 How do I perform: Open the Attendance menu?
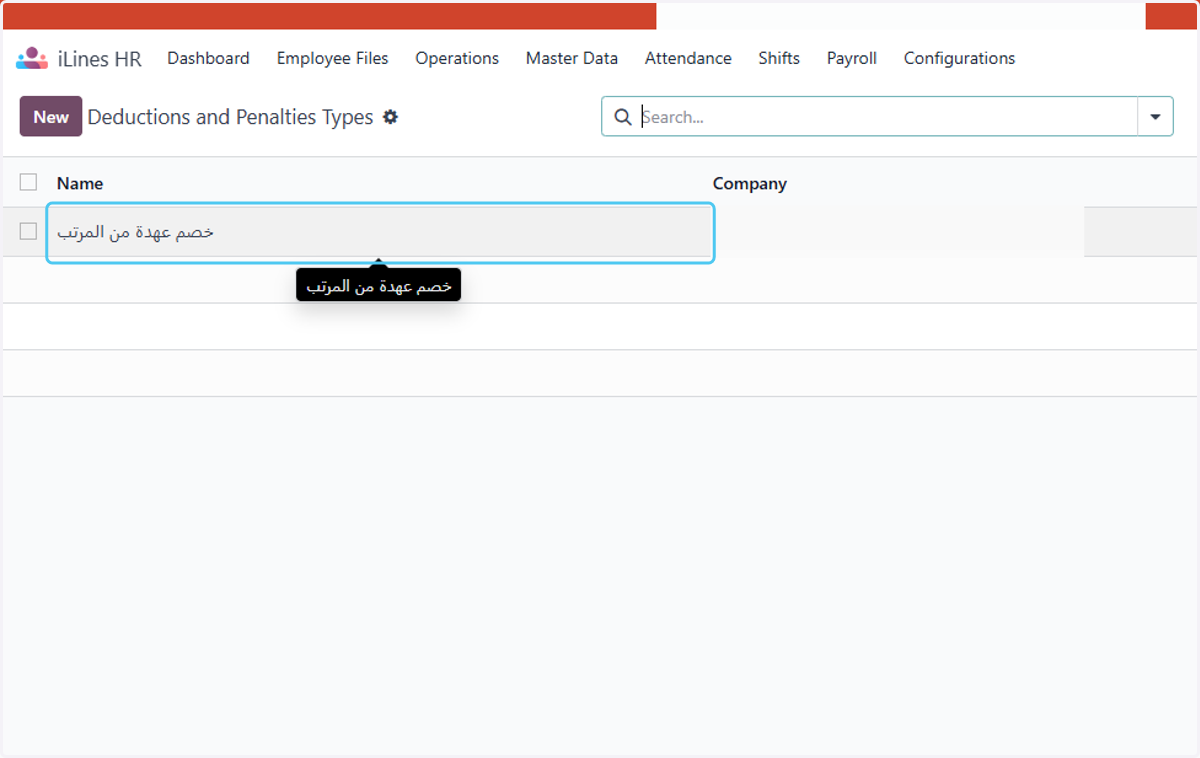click(x=688, y=58)
